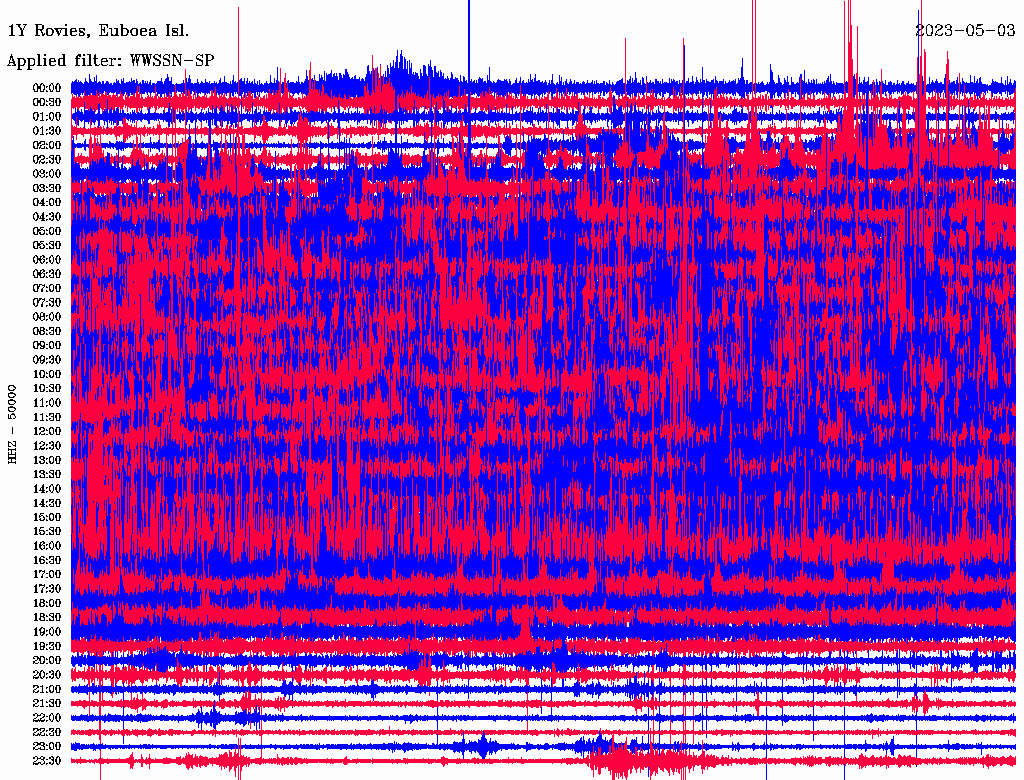Image resolution: width=1024 pixels, height=780 pixels.
Task: Click the 21:30 time marker
Action: pos(47,703)
